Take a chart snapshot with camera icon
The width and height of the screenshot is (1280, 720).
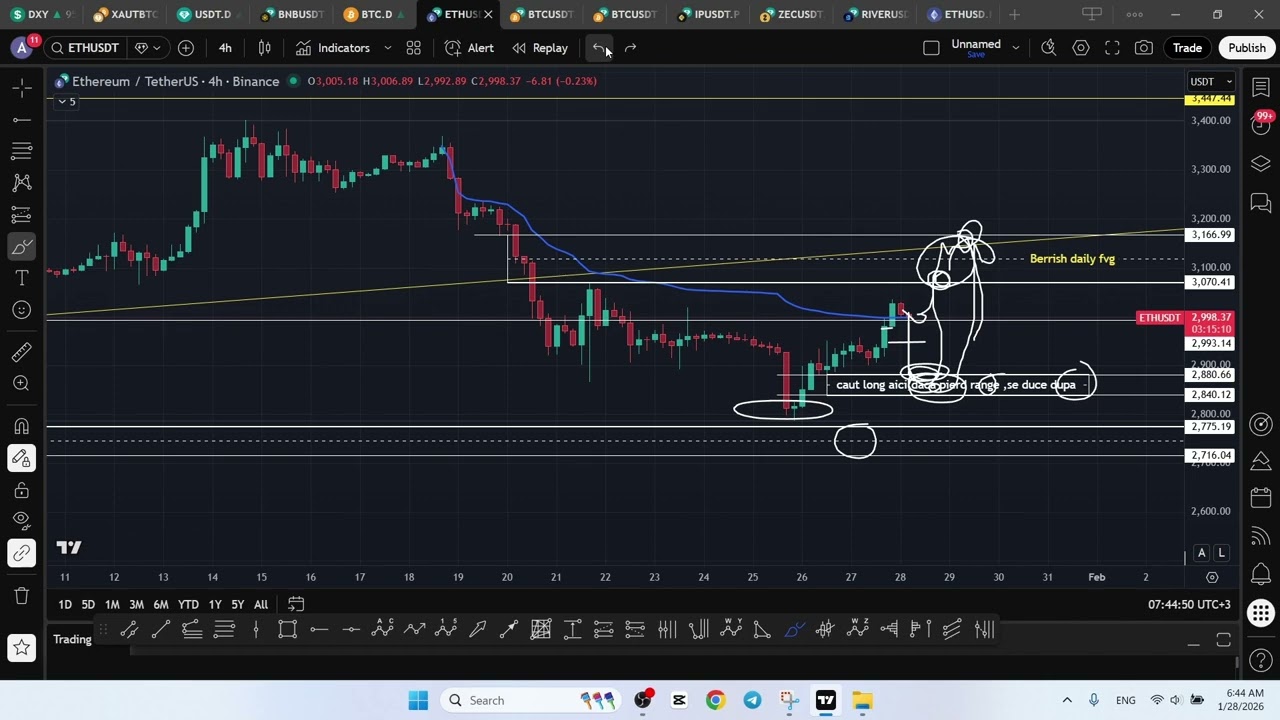click(1144, 48)
